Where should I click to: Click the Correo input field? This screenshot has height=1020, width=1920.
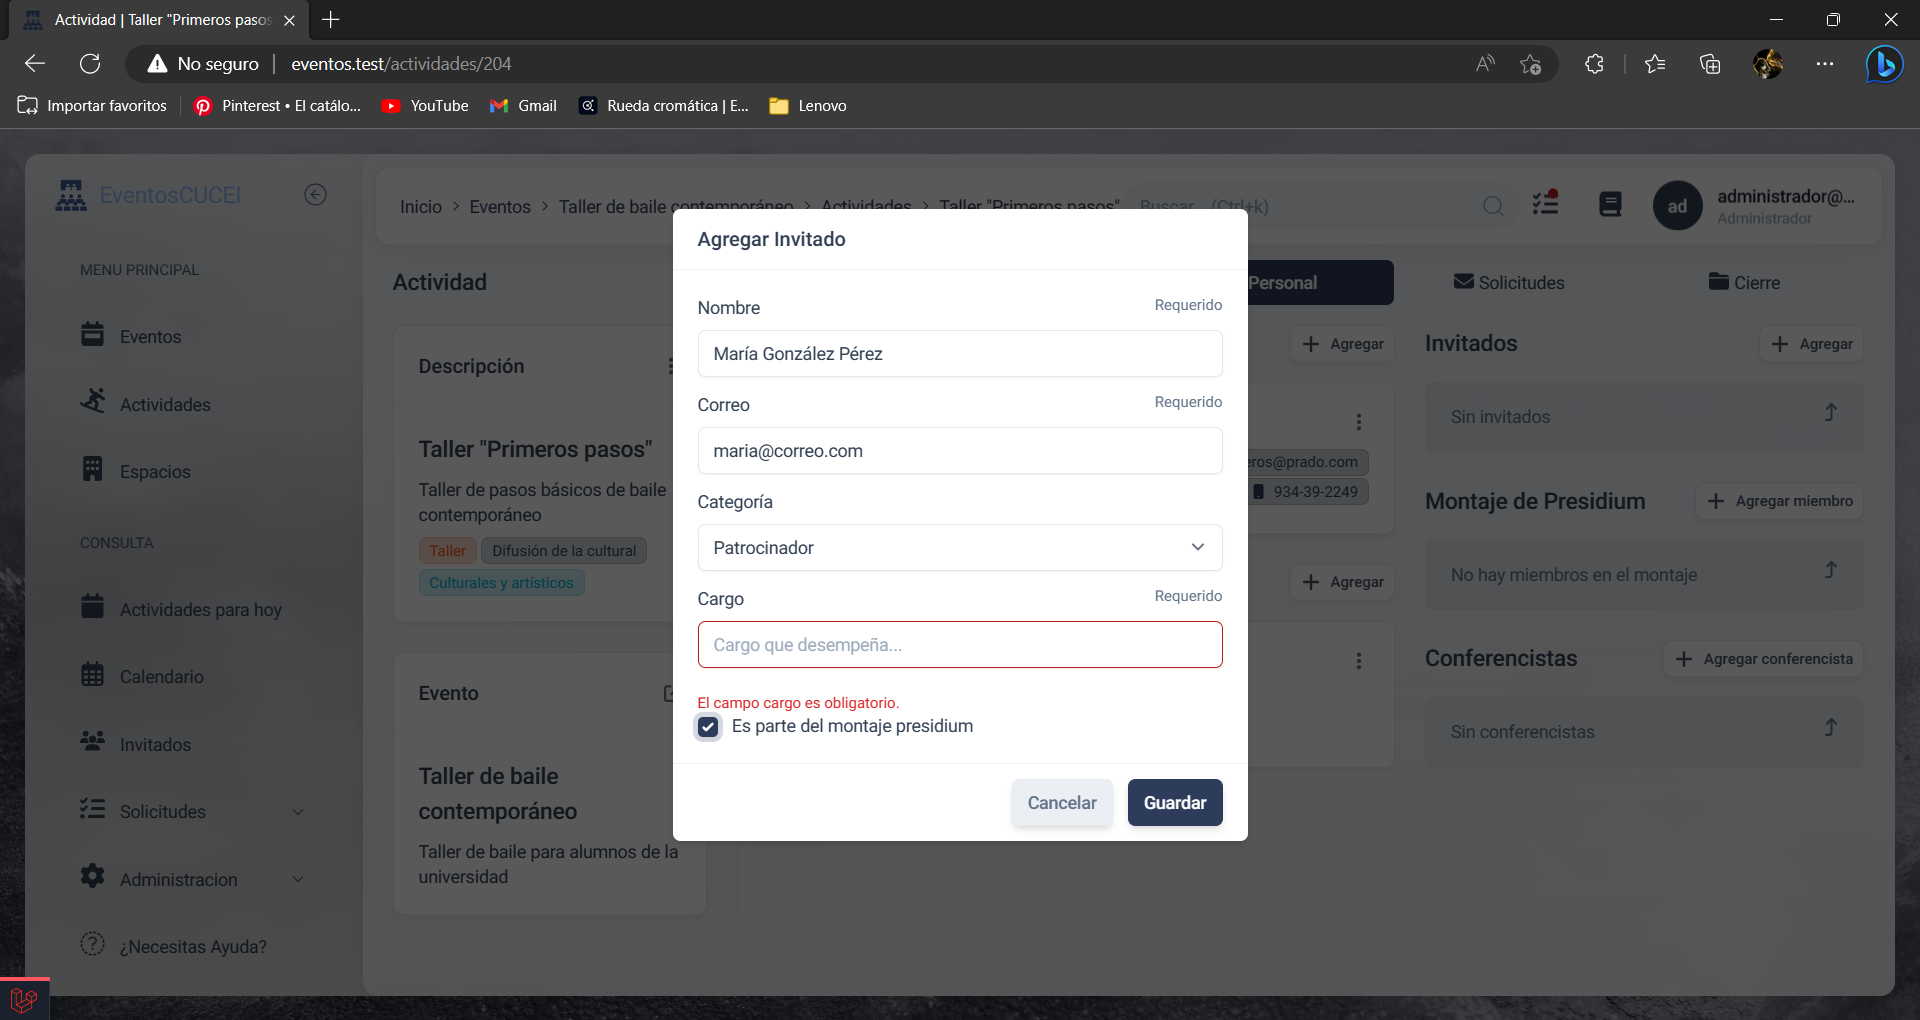click(x=959, y=451)
